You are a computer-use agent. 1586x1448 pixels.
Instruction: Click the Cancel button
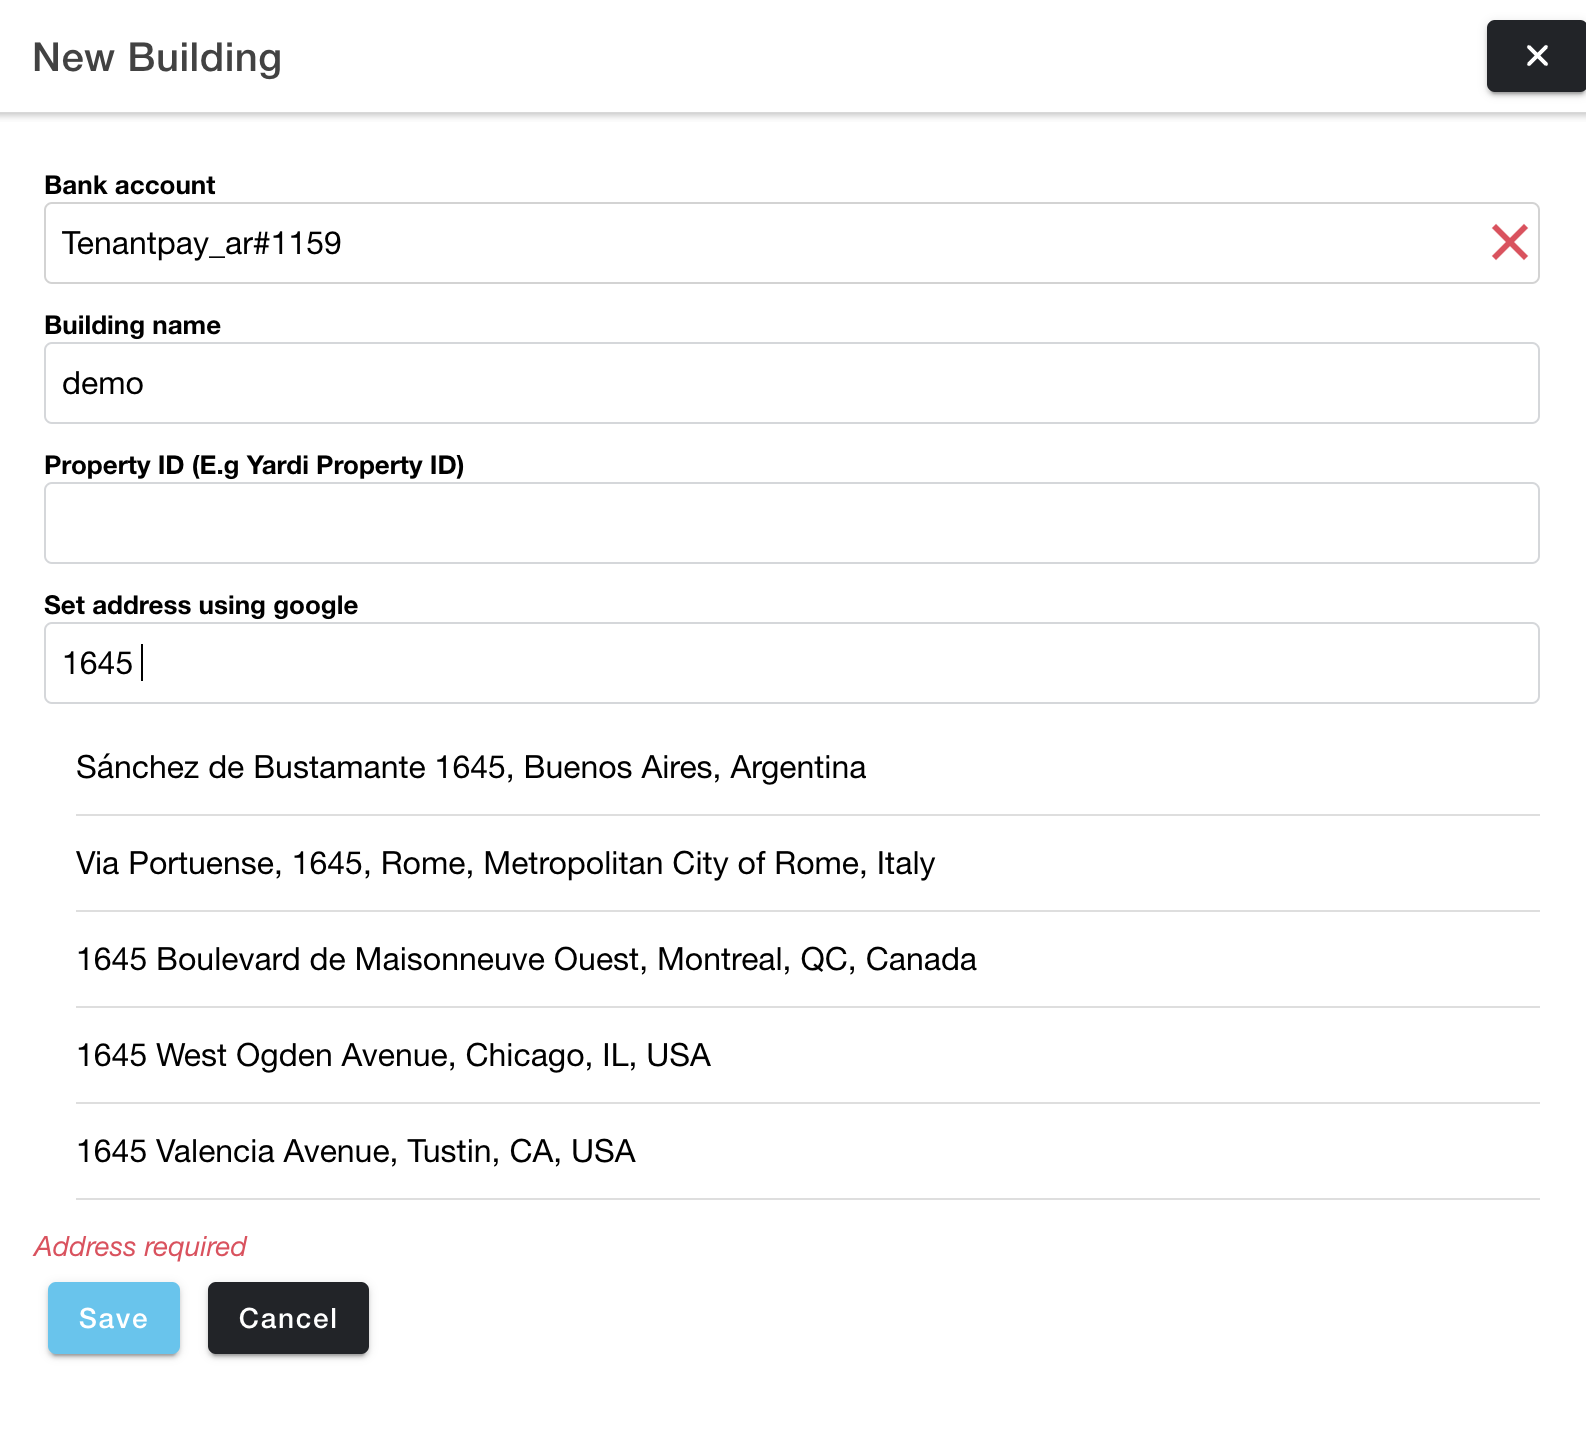point(288,1318)
